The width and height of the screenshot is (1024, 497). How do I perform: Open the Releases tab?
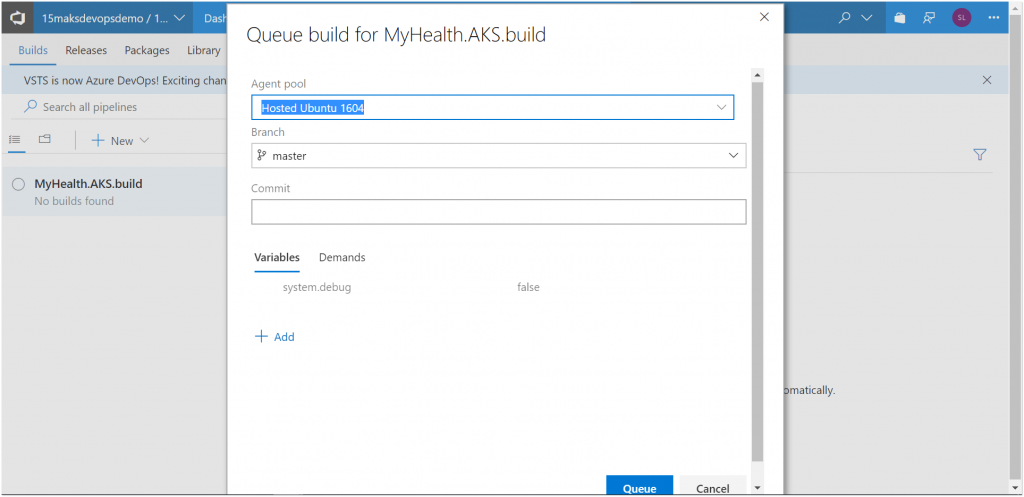click(x=86, y=50)
